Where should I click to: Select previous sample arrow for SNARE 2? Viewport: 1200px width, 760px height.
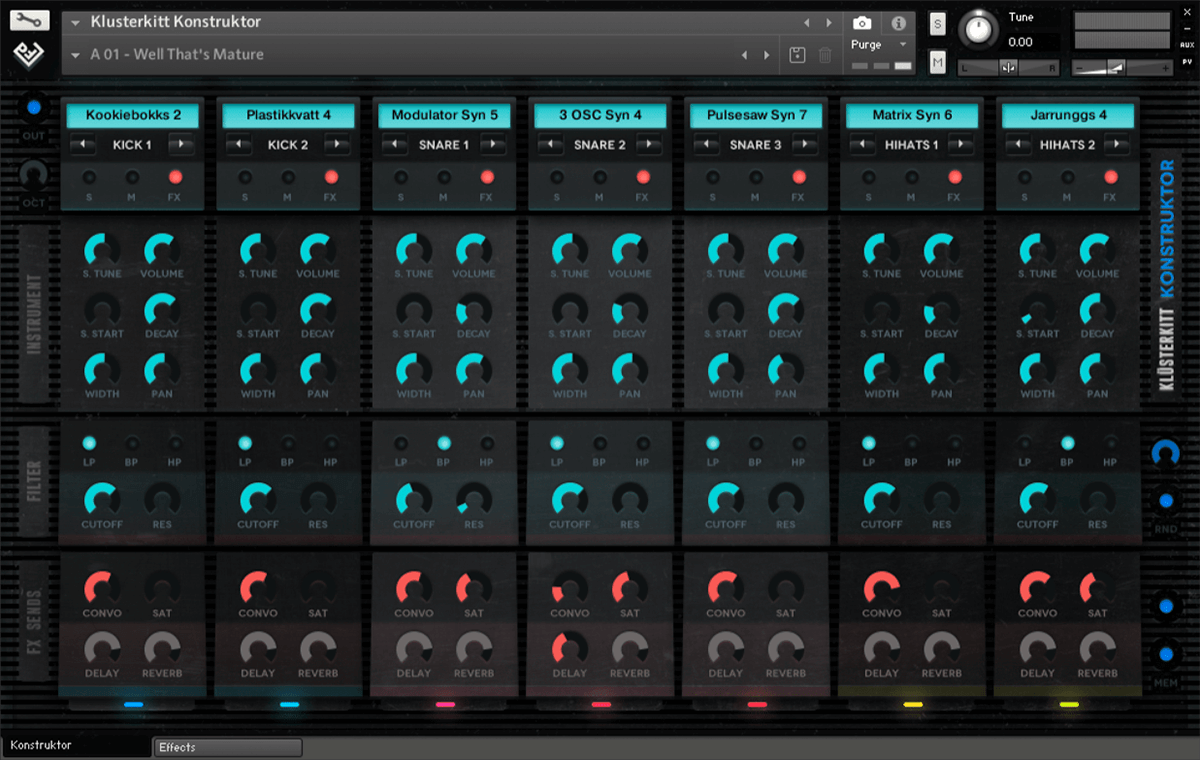(x=550, y=145)
